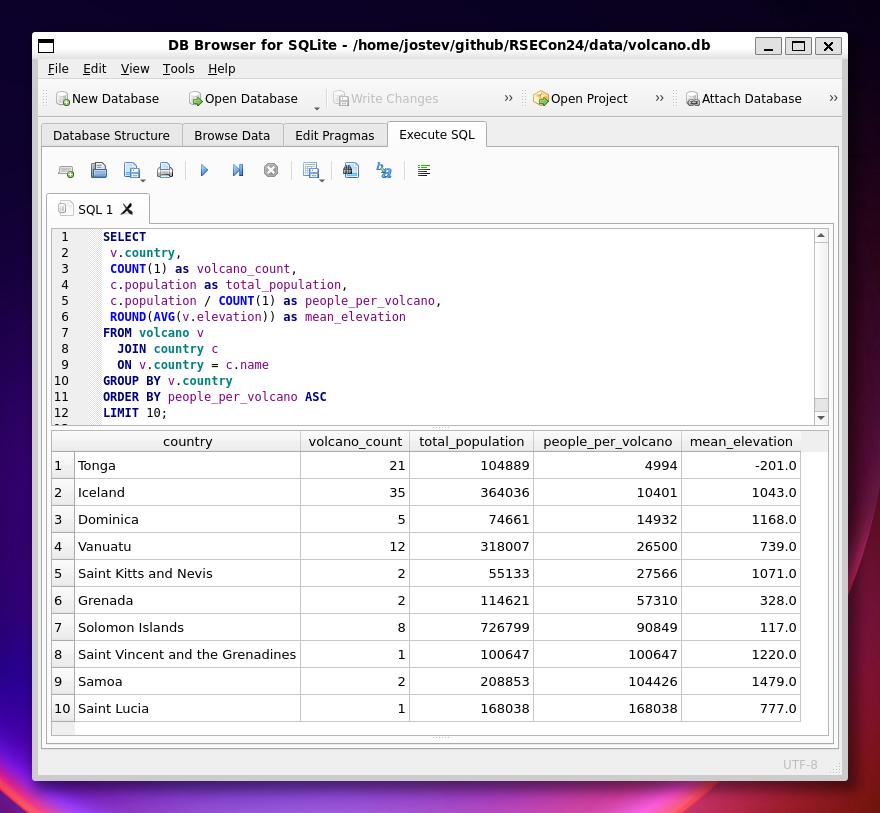880x813 pixels.
Task: Click the Open tab icon in SQL toolbar
Action: click(x=66, y=171)
